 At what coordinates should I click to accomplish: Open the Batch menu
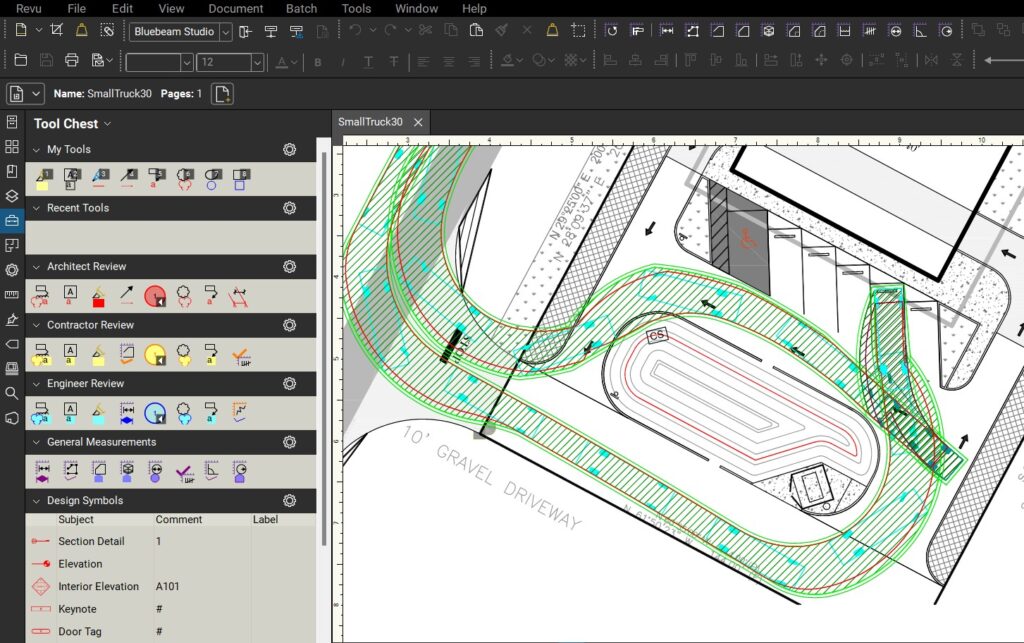pos(301,8)
